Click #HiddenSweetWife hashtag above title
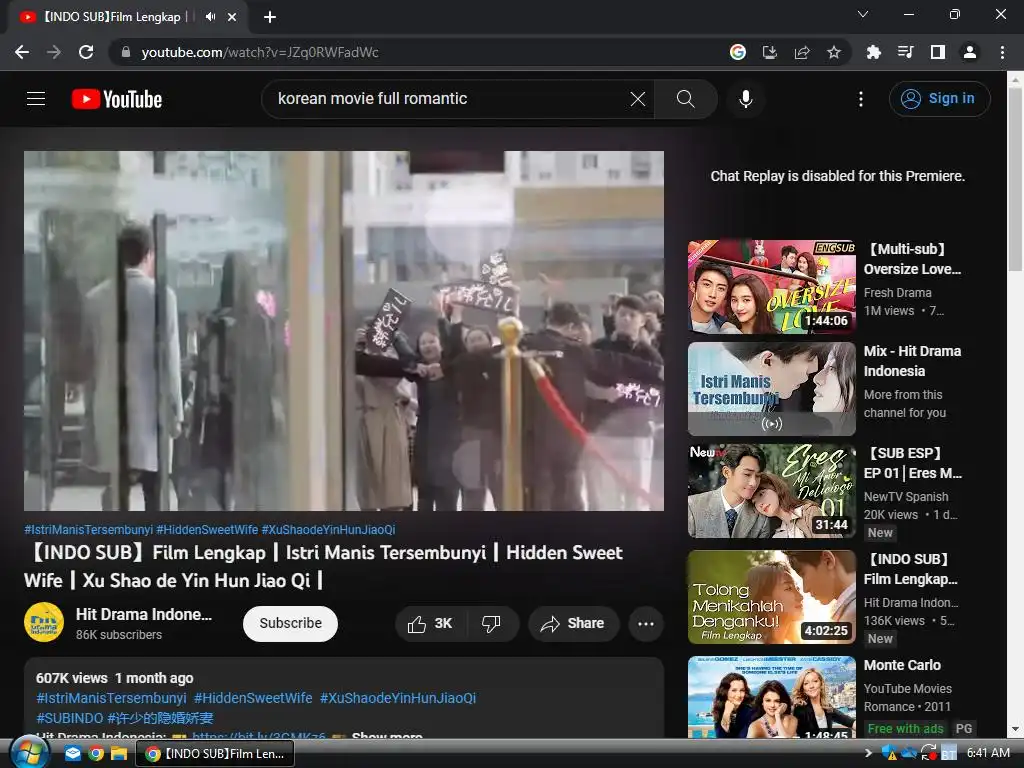1024x768 pixels. pyautogui.click(x=207, y=530)
